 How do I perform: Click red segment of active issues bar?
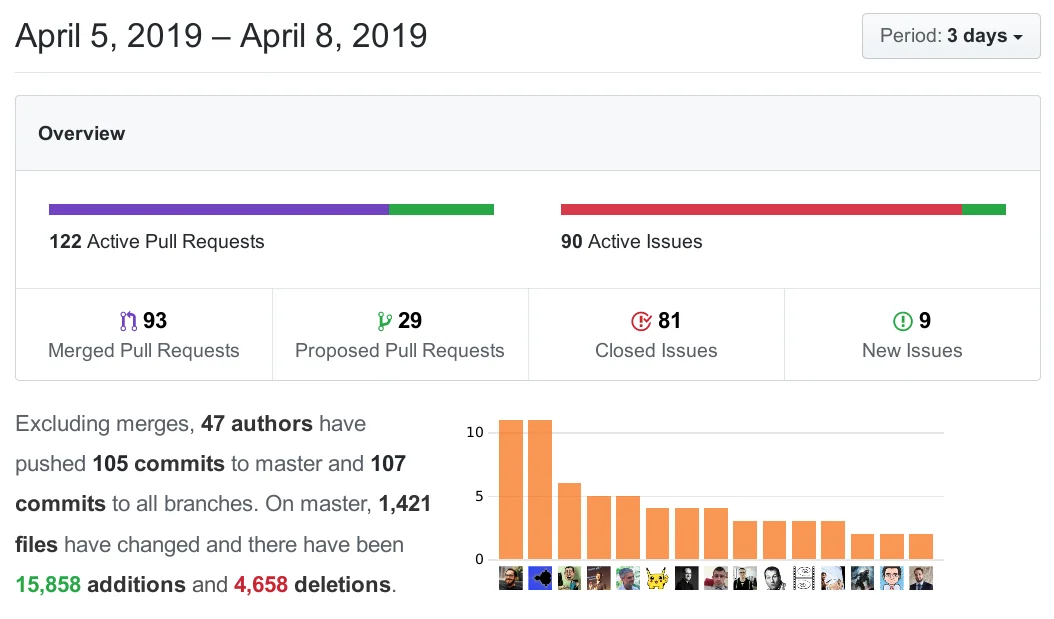tap(760, 210)
